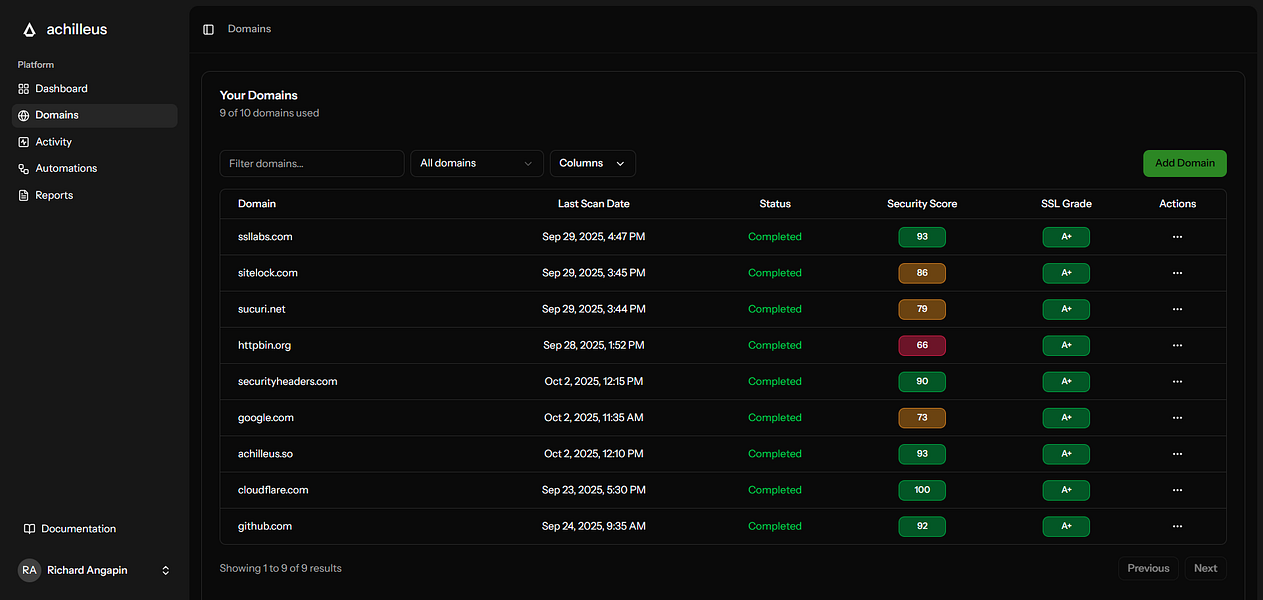Click the 79 security score badge

point(922,309)
